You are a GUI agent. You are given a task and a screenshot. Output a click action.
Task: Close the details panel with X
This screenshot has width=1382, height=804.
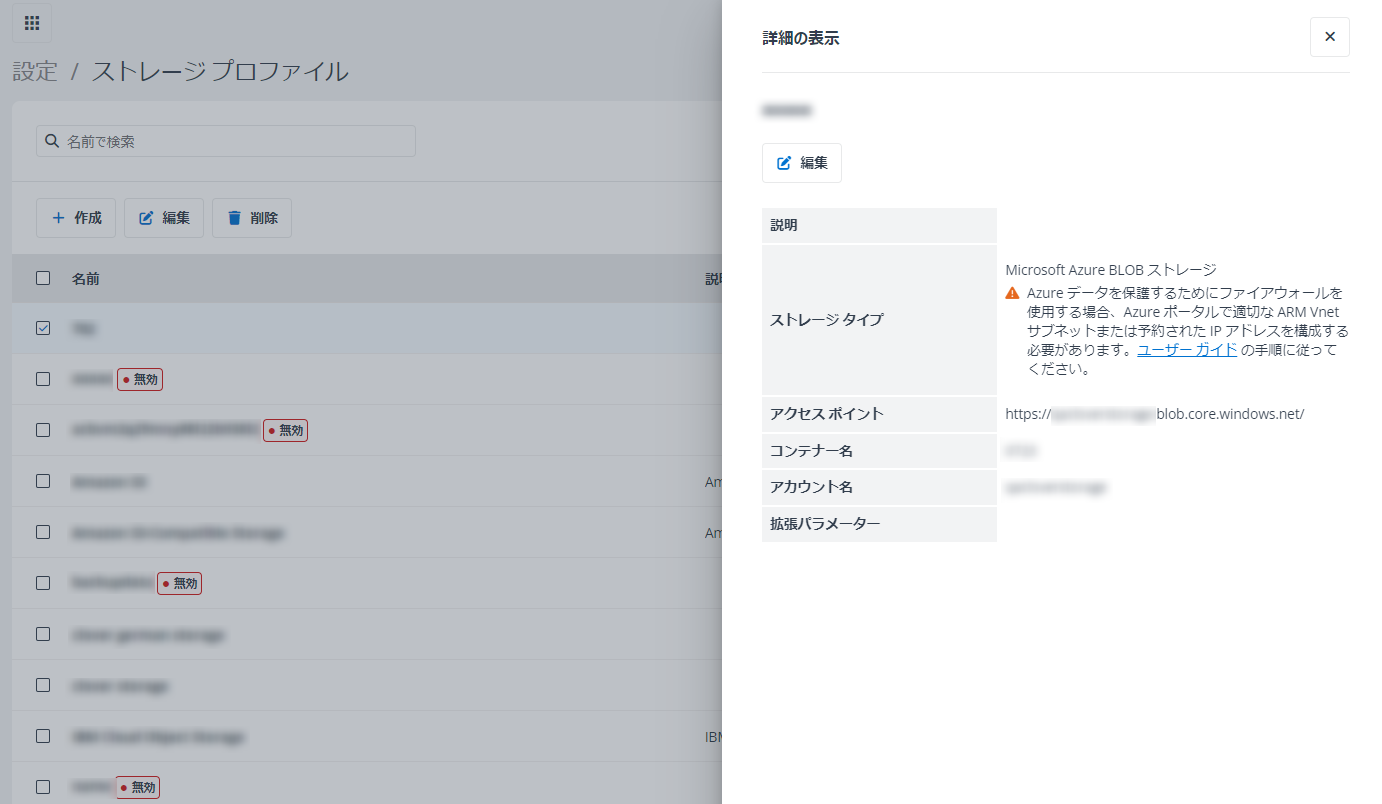1329,37
